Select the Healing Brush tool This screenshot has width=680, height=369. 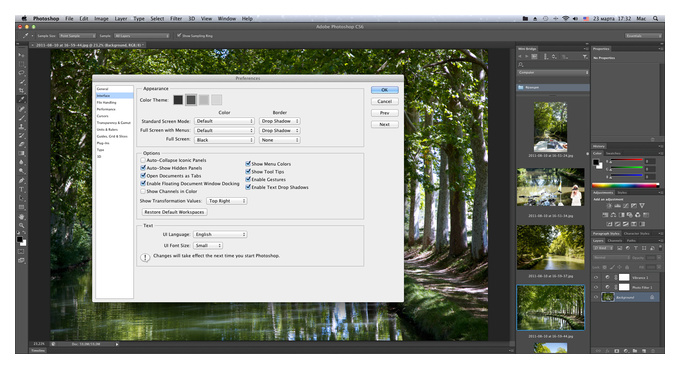pos(21,109)
